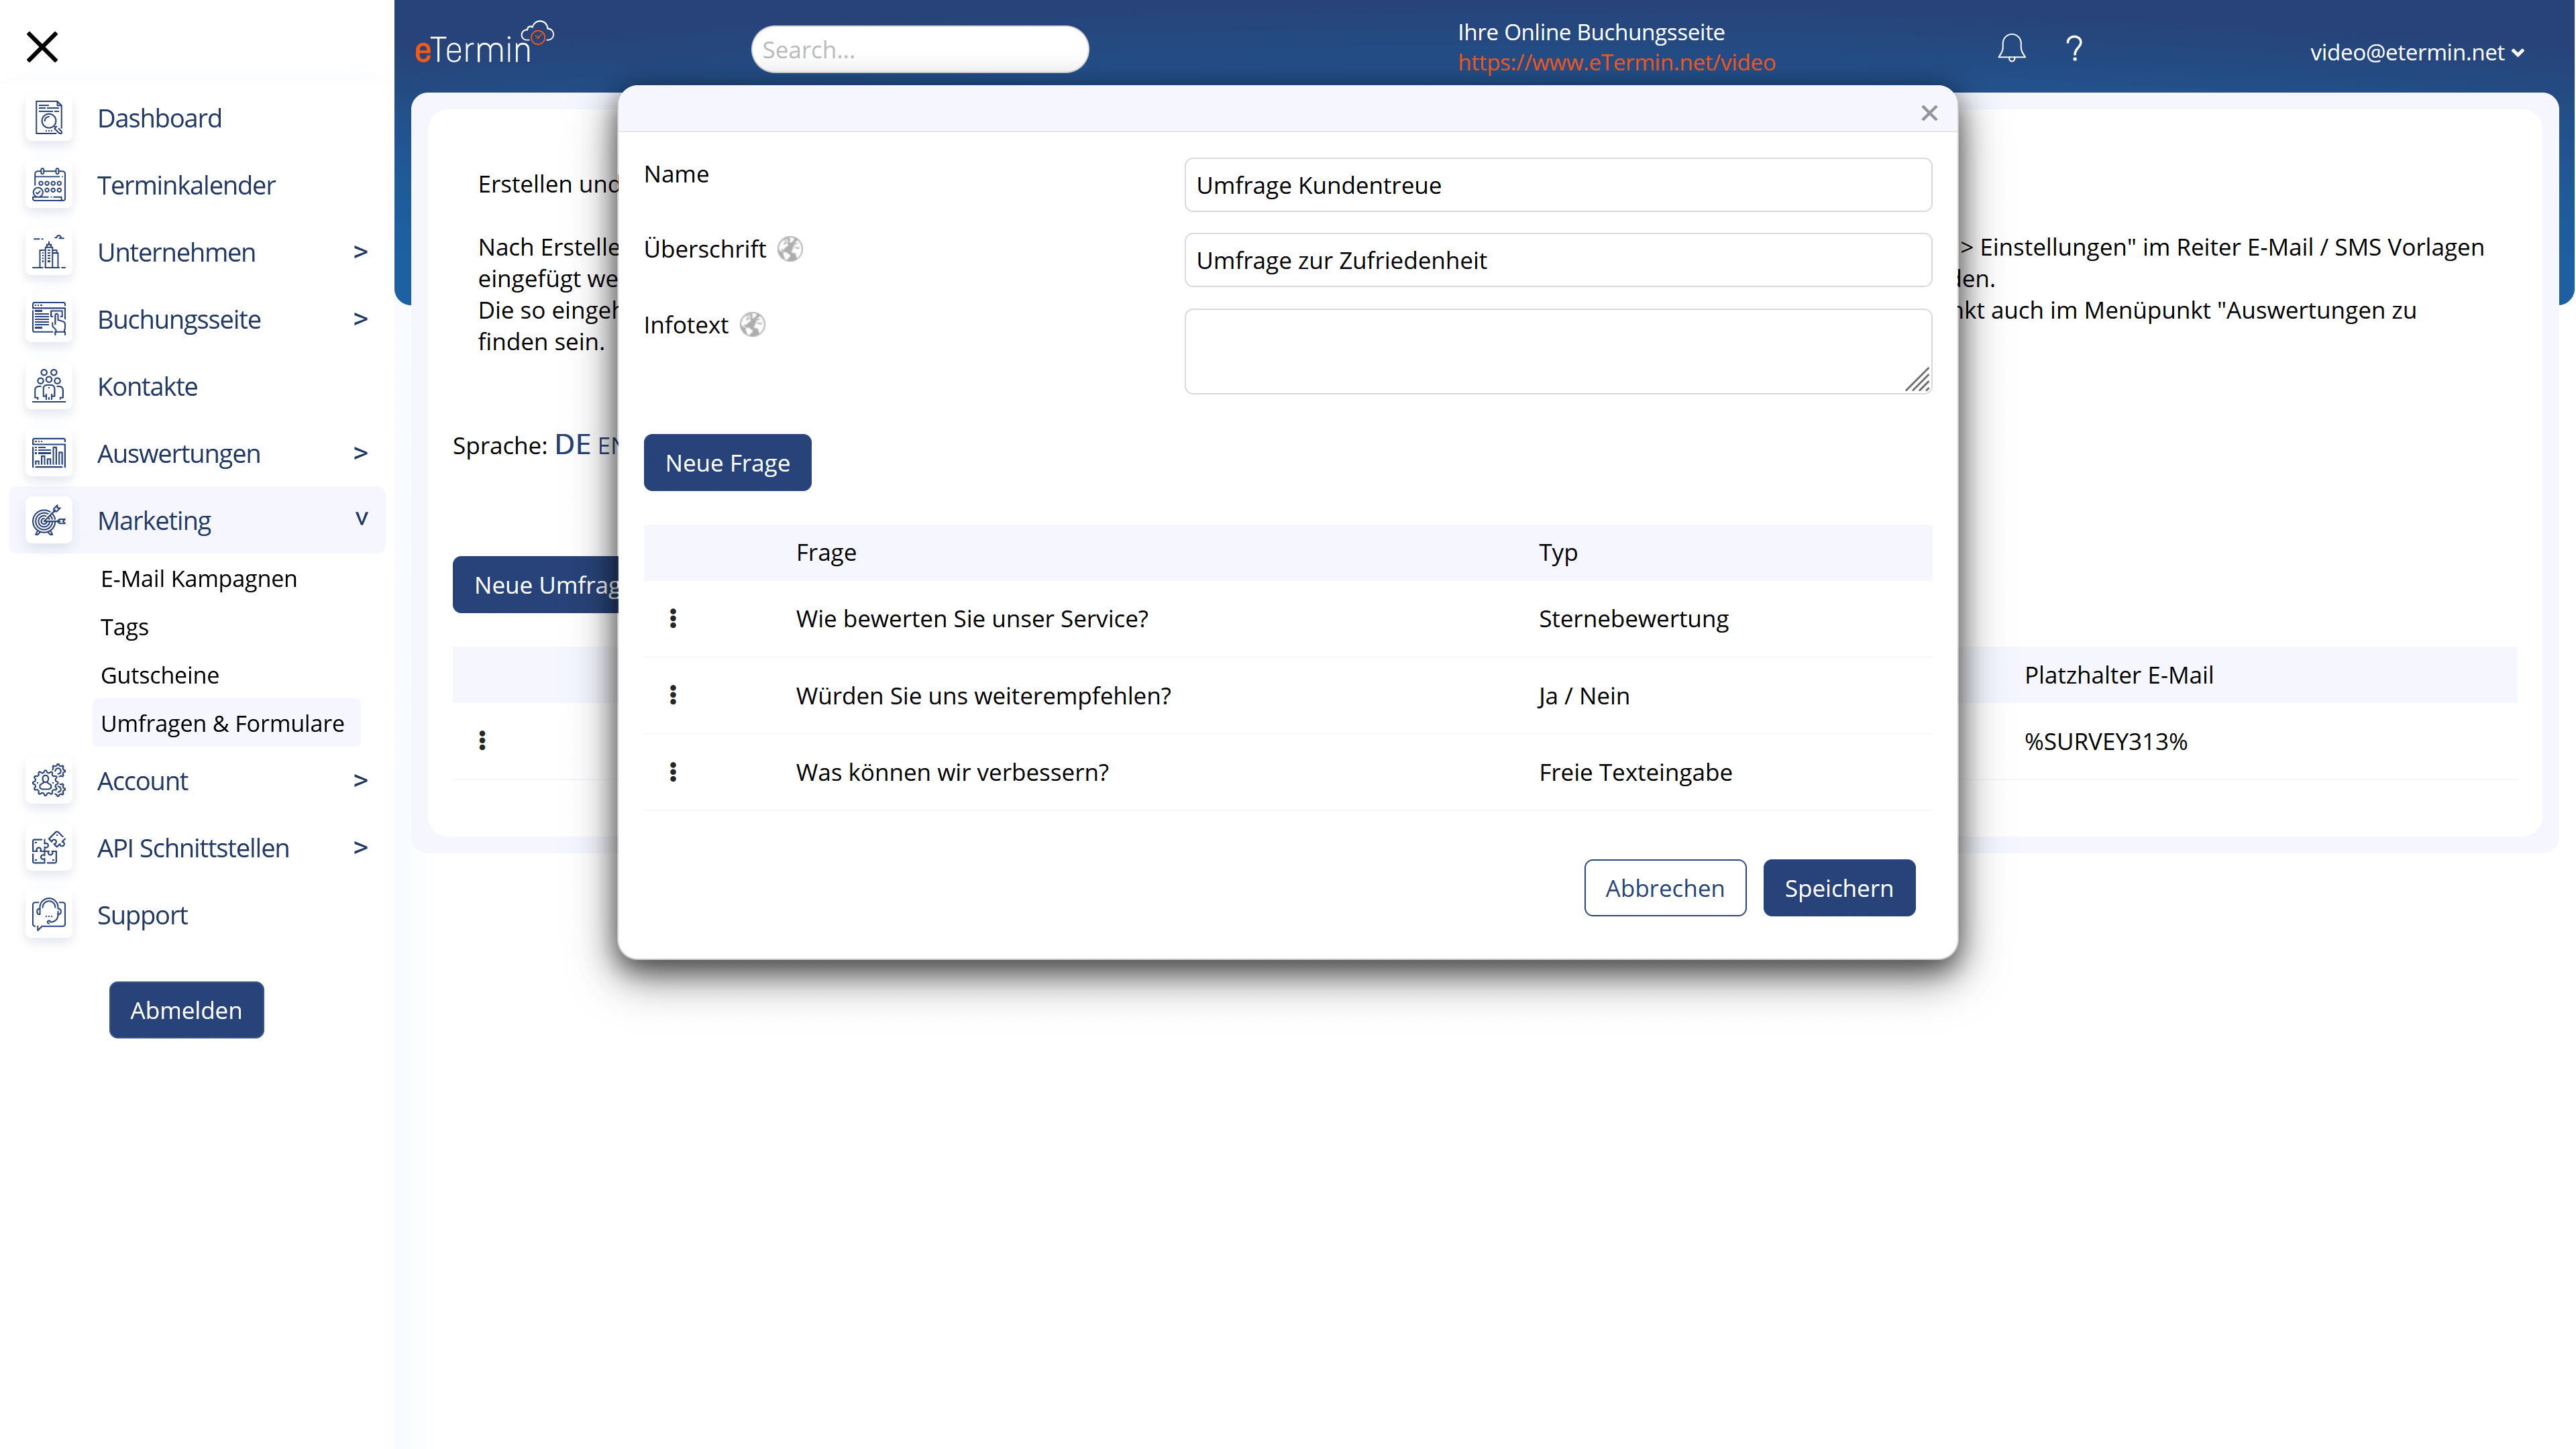
Task: Focus the Infotext textarea
Action: [x=1557, y=351]
